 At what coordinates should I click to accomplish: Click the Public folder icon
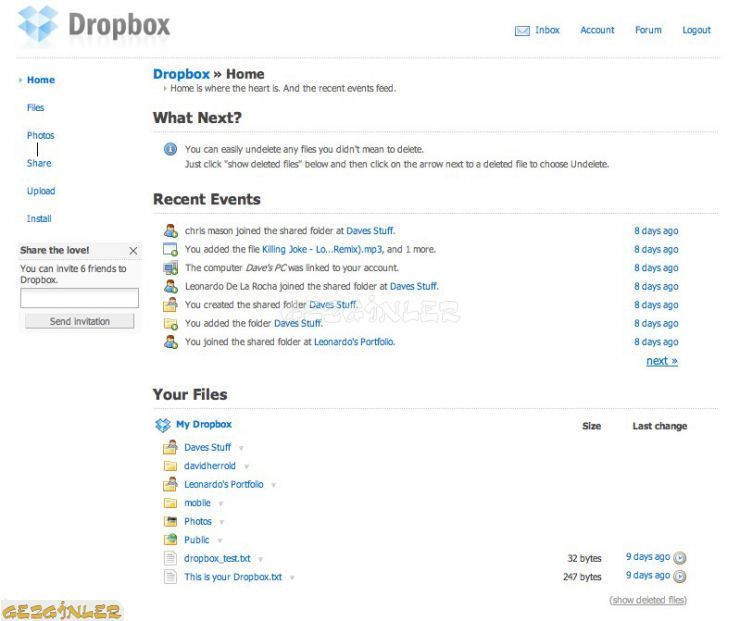click(x=170, y=540)
